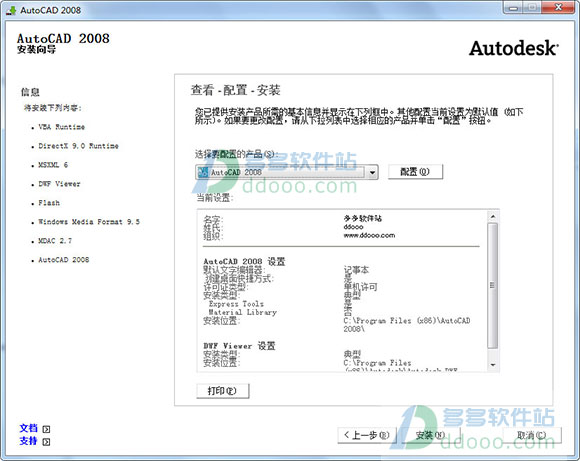This screenshot has height=461, width=580.
Task: Cancel setup with 取消(C) button
Action: 532,435
